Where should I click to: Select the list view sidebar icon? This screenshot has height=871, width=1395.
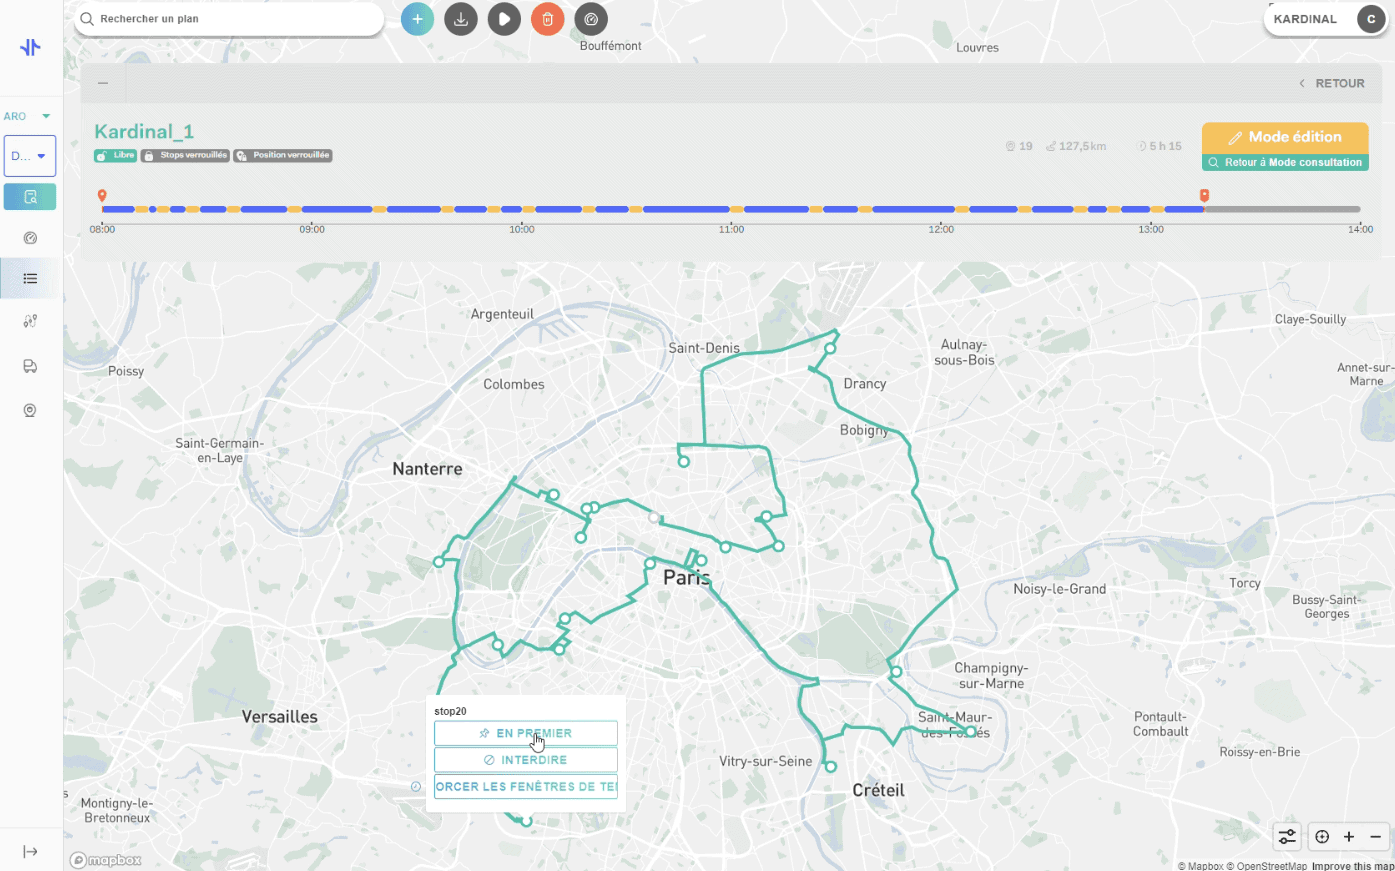click(x=30, y=278)
